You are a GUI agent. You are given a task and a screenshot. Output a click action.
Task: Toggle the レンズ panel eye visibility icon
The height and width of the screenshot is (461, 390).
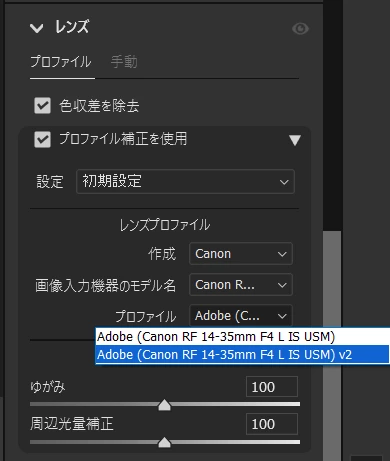(x=300, y=29)
